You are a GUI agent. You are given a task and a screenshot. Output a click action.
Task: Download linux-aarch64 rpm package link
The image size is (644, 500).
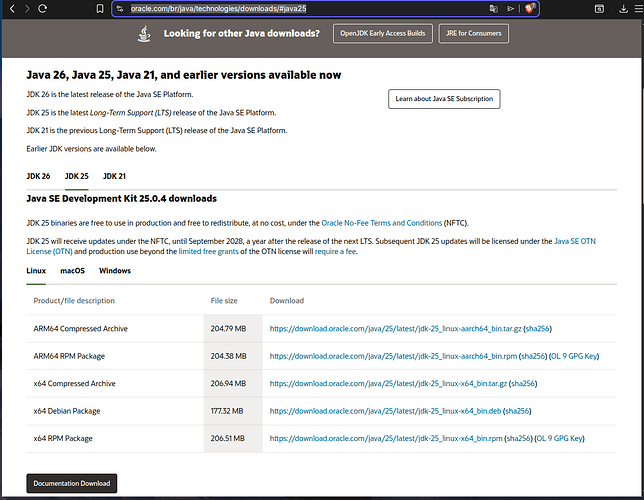point(393,356)
